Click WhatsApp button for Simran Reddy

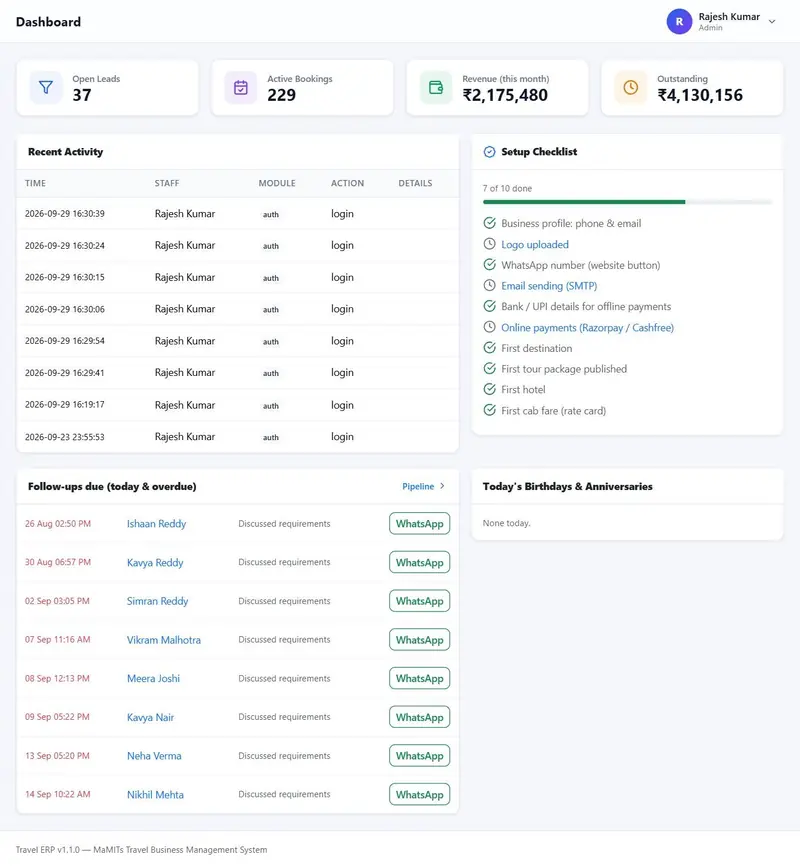coord(419,601)
